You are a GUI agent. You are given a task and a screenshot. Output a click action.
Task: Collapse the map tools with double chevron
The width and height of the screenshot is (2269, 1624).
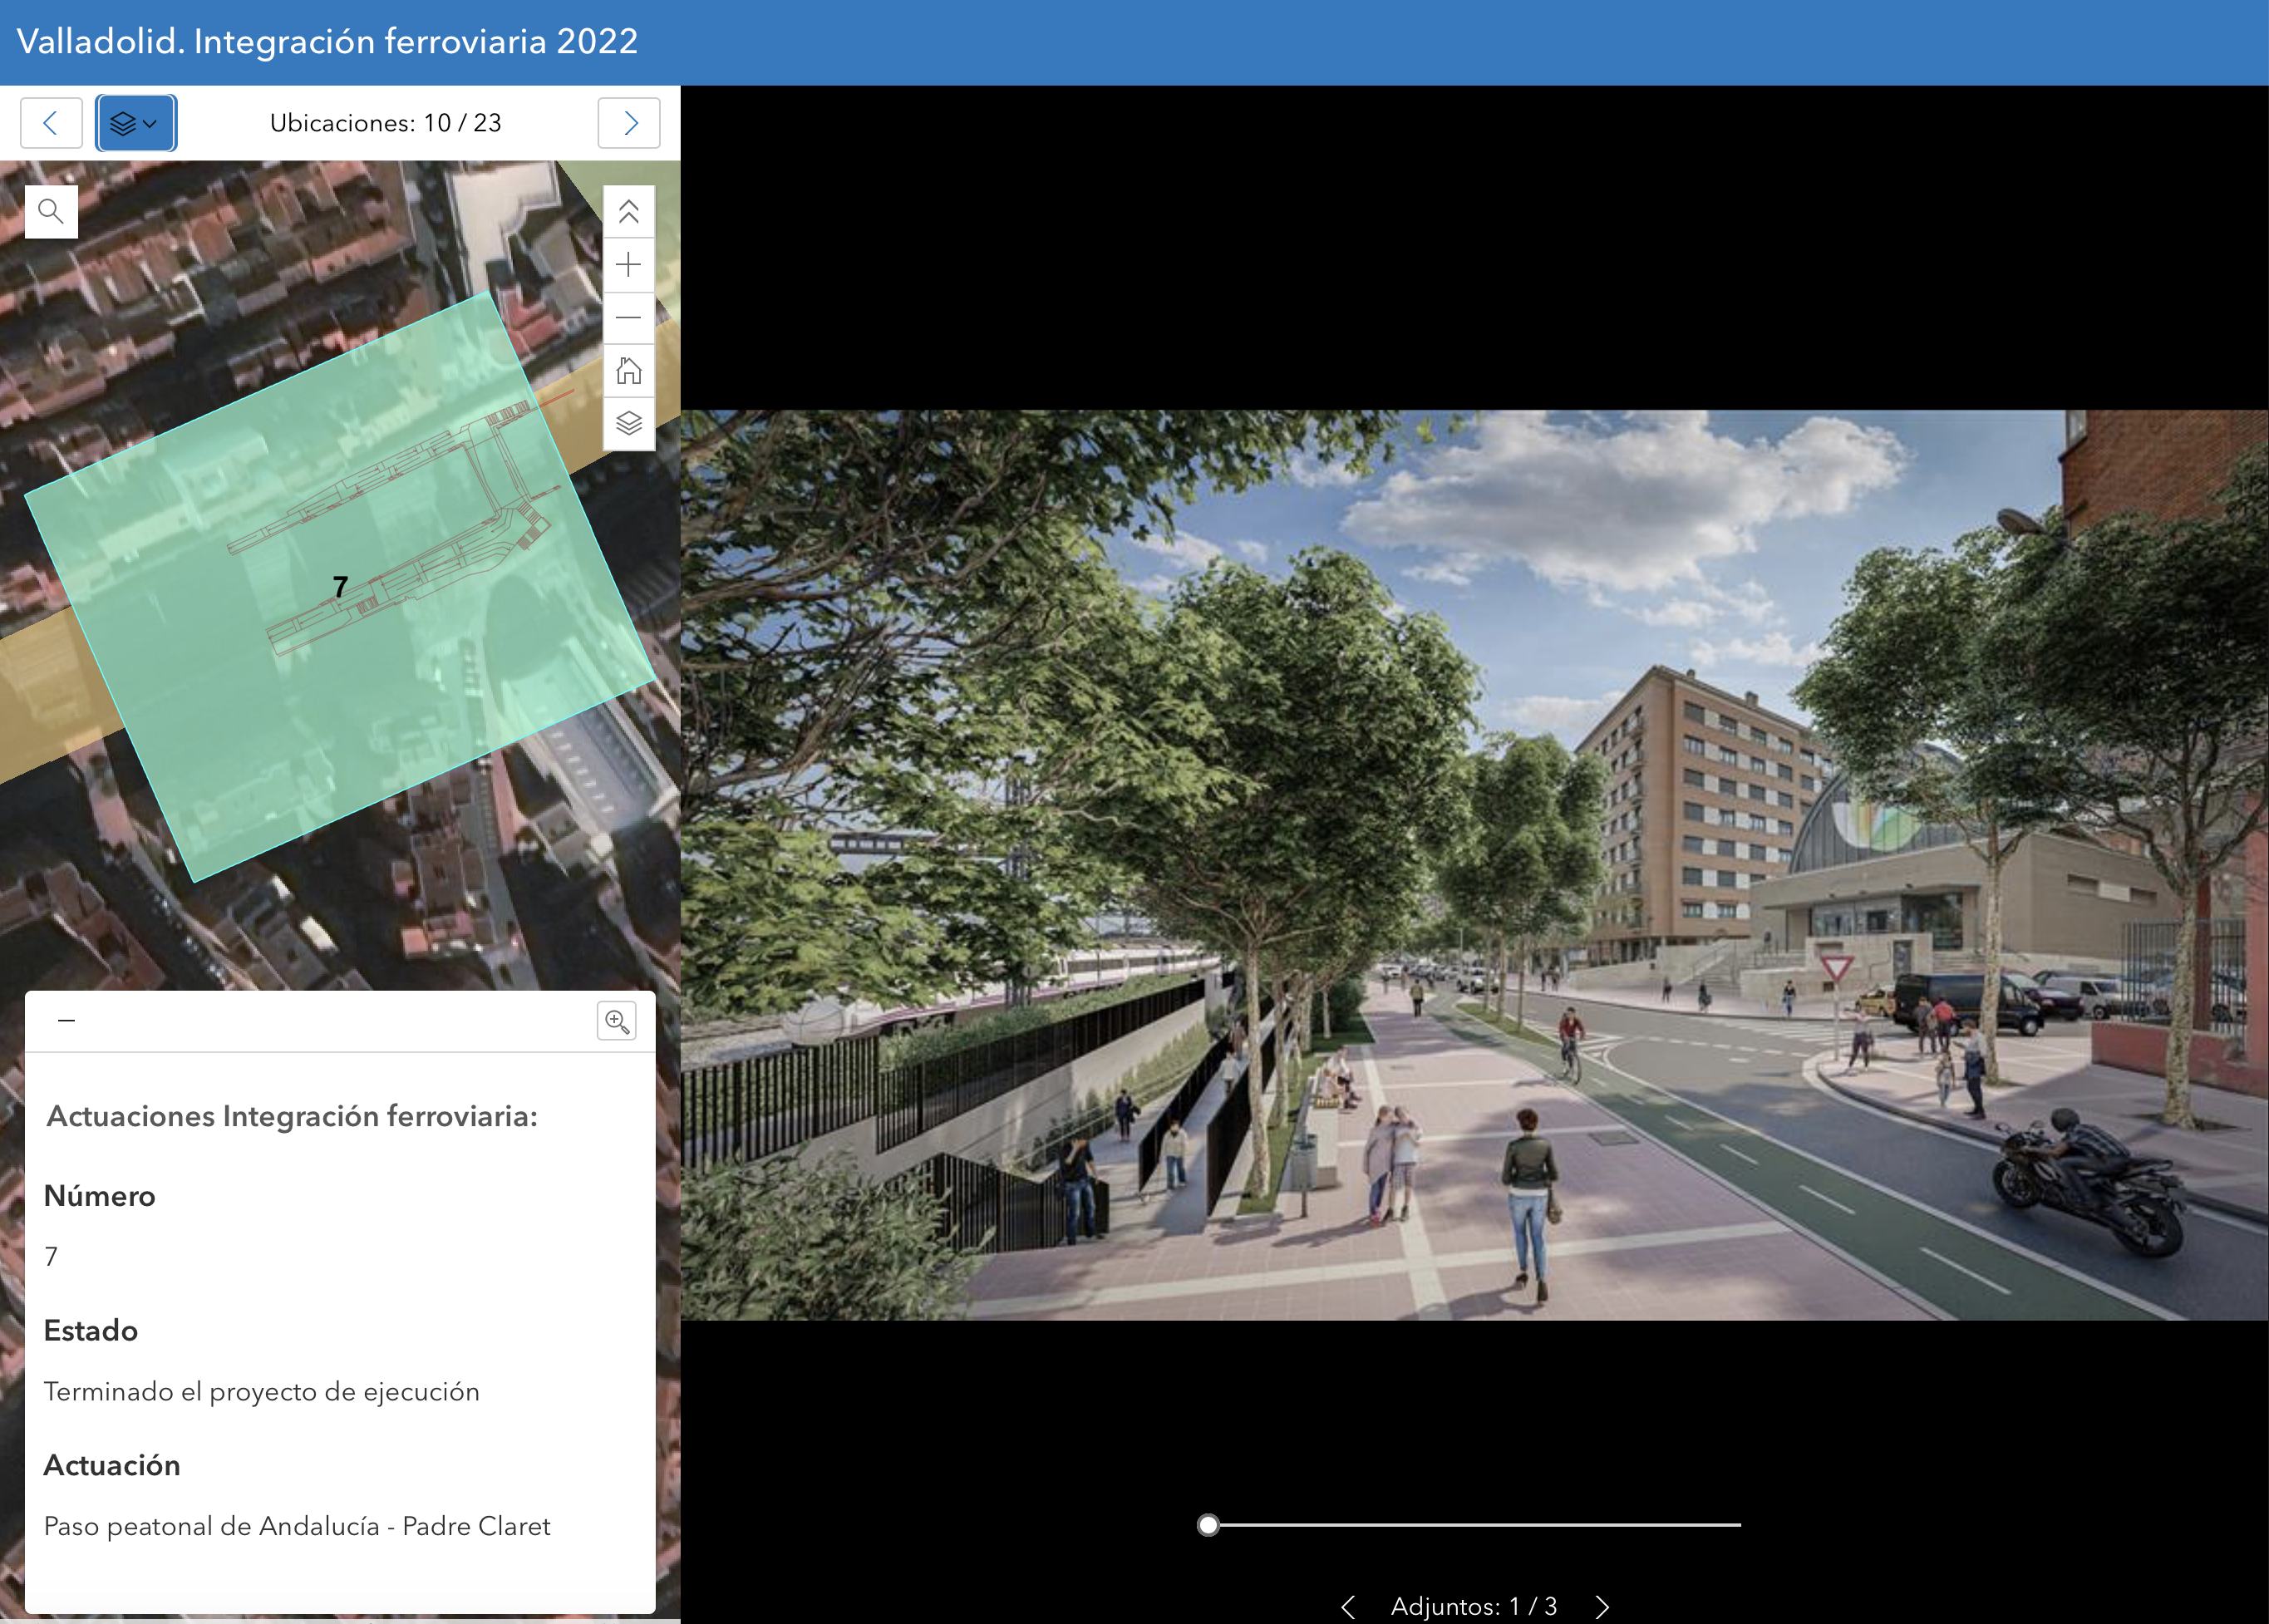tap(628, 212)
